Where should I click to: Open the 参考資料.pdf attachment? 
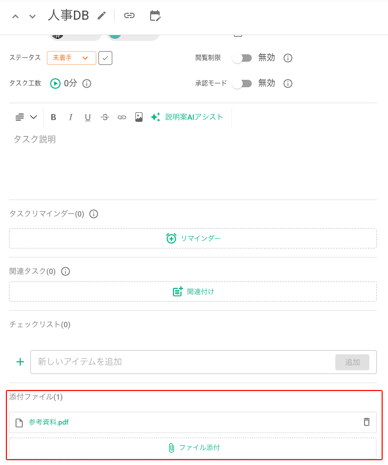pos(49,422)
